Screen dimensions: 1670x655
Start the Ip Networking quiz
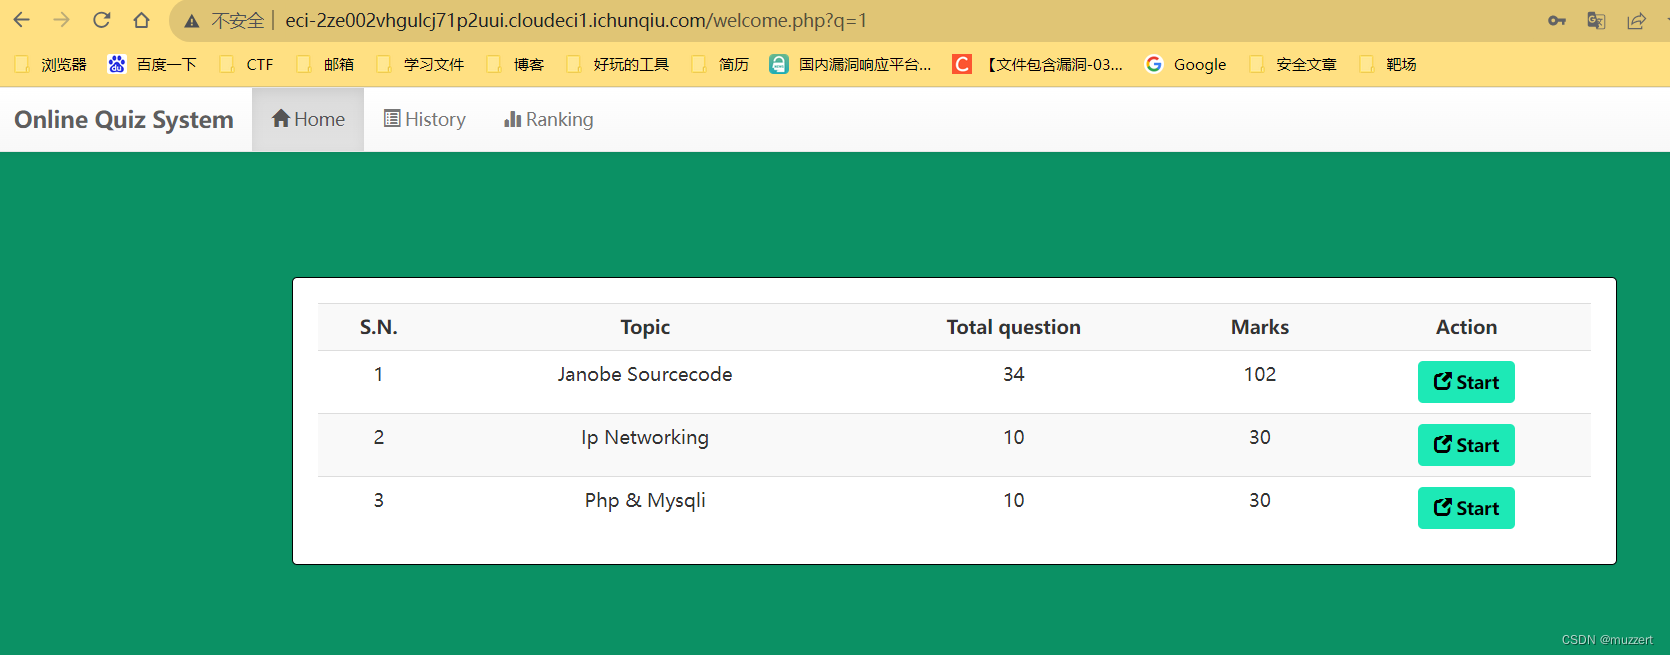tap(1466, 445)
